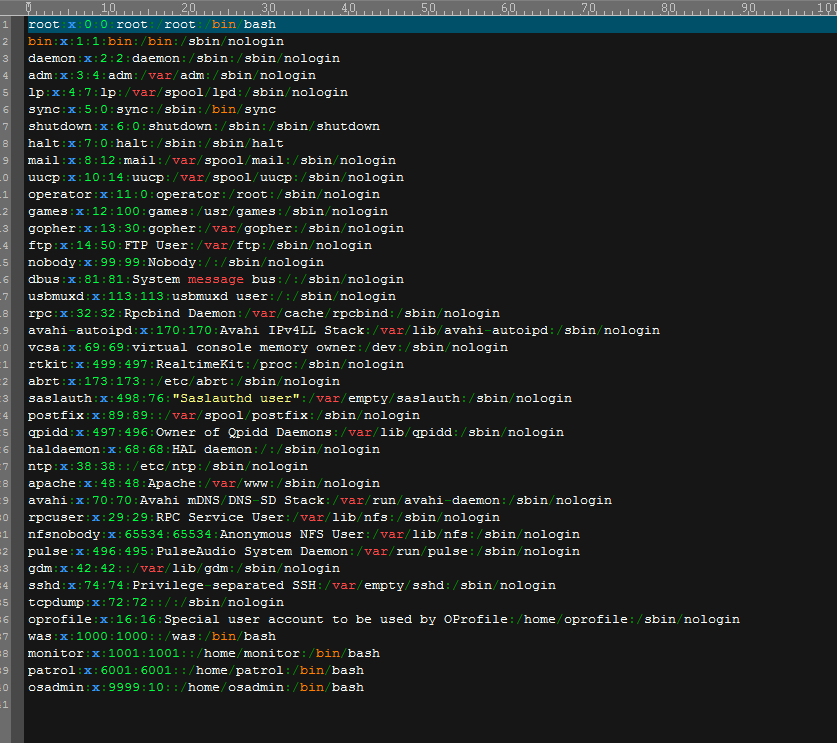This screenshot has height=743, width=837.
Task: Click the usbmuxd user line
Action: pos(212,297)
